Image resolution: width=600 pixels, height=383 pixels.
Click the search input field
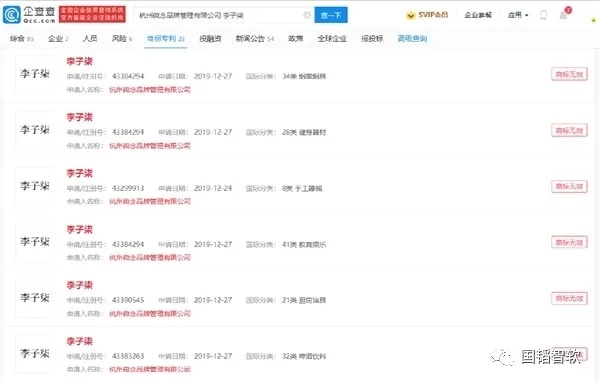click(x=224, y=15)
